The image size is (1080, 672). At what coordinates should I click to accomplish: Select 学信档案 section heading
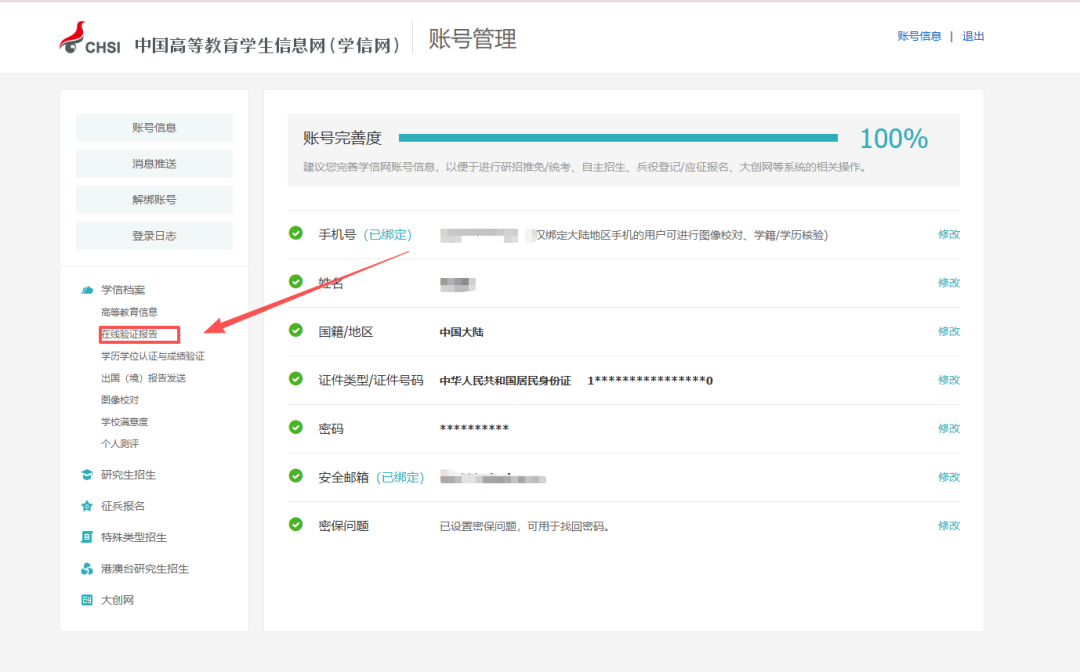pyautogui.click(x=123, y=290)
